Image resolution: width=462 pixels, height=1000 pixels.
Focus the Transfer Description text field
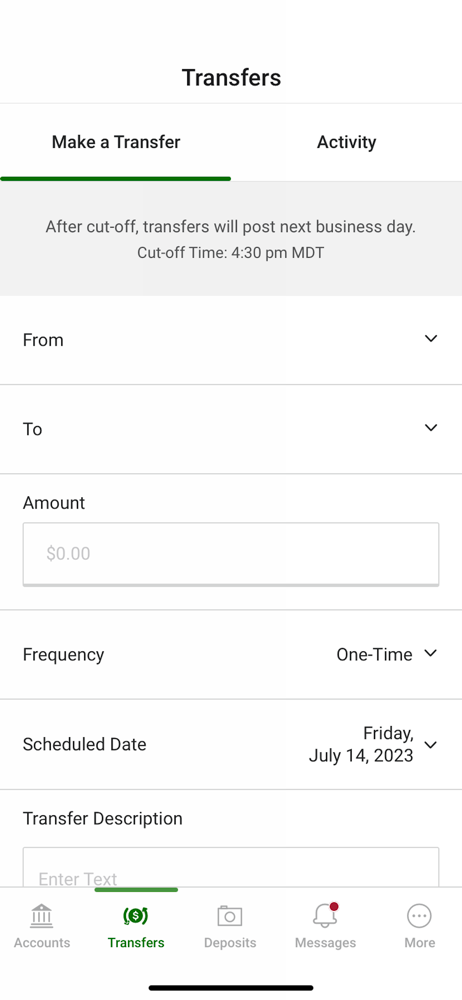click(x=231, y=867)
